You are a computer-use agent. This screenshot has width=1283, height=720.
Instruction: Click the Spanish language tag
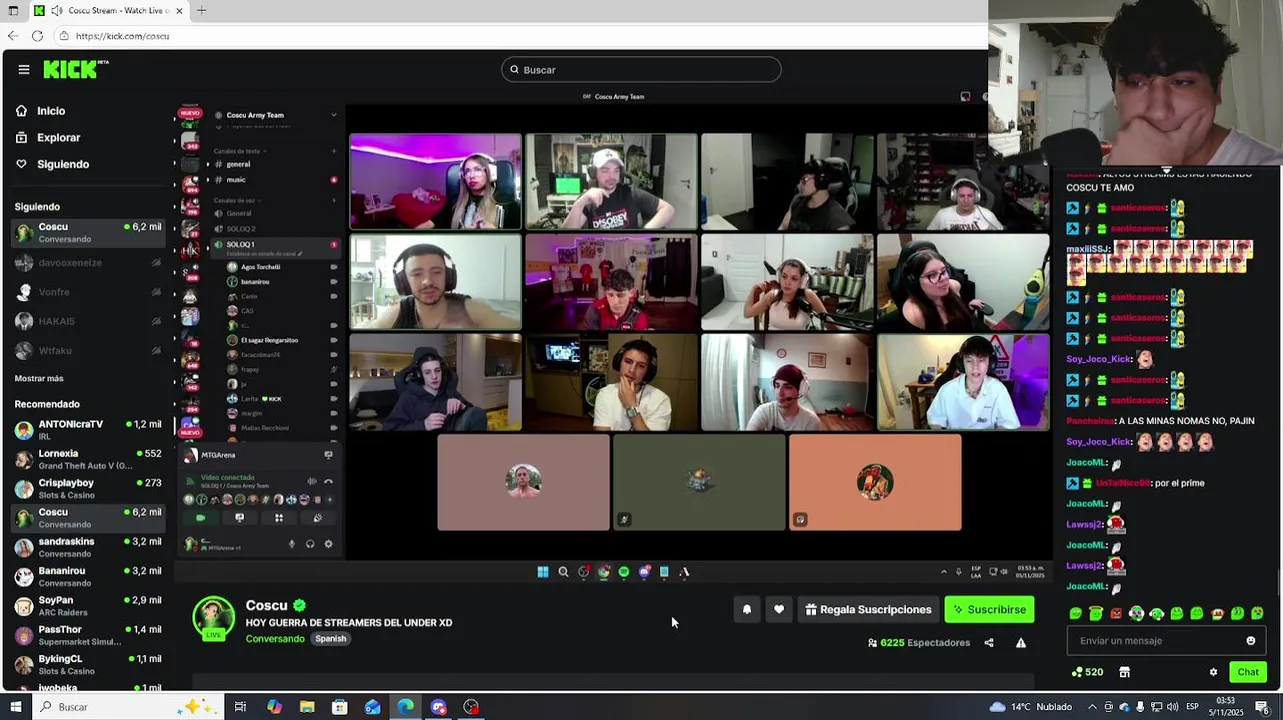click(x=330, y=639)
